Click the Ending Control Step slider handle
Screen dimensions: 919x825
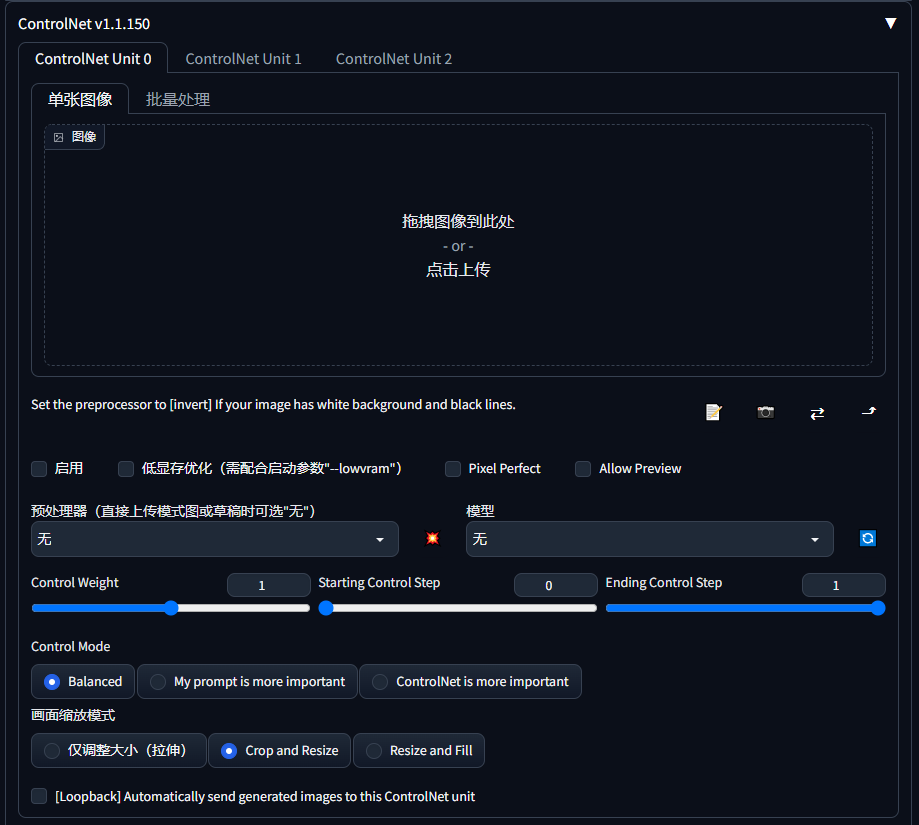click(x=878, y=608)
